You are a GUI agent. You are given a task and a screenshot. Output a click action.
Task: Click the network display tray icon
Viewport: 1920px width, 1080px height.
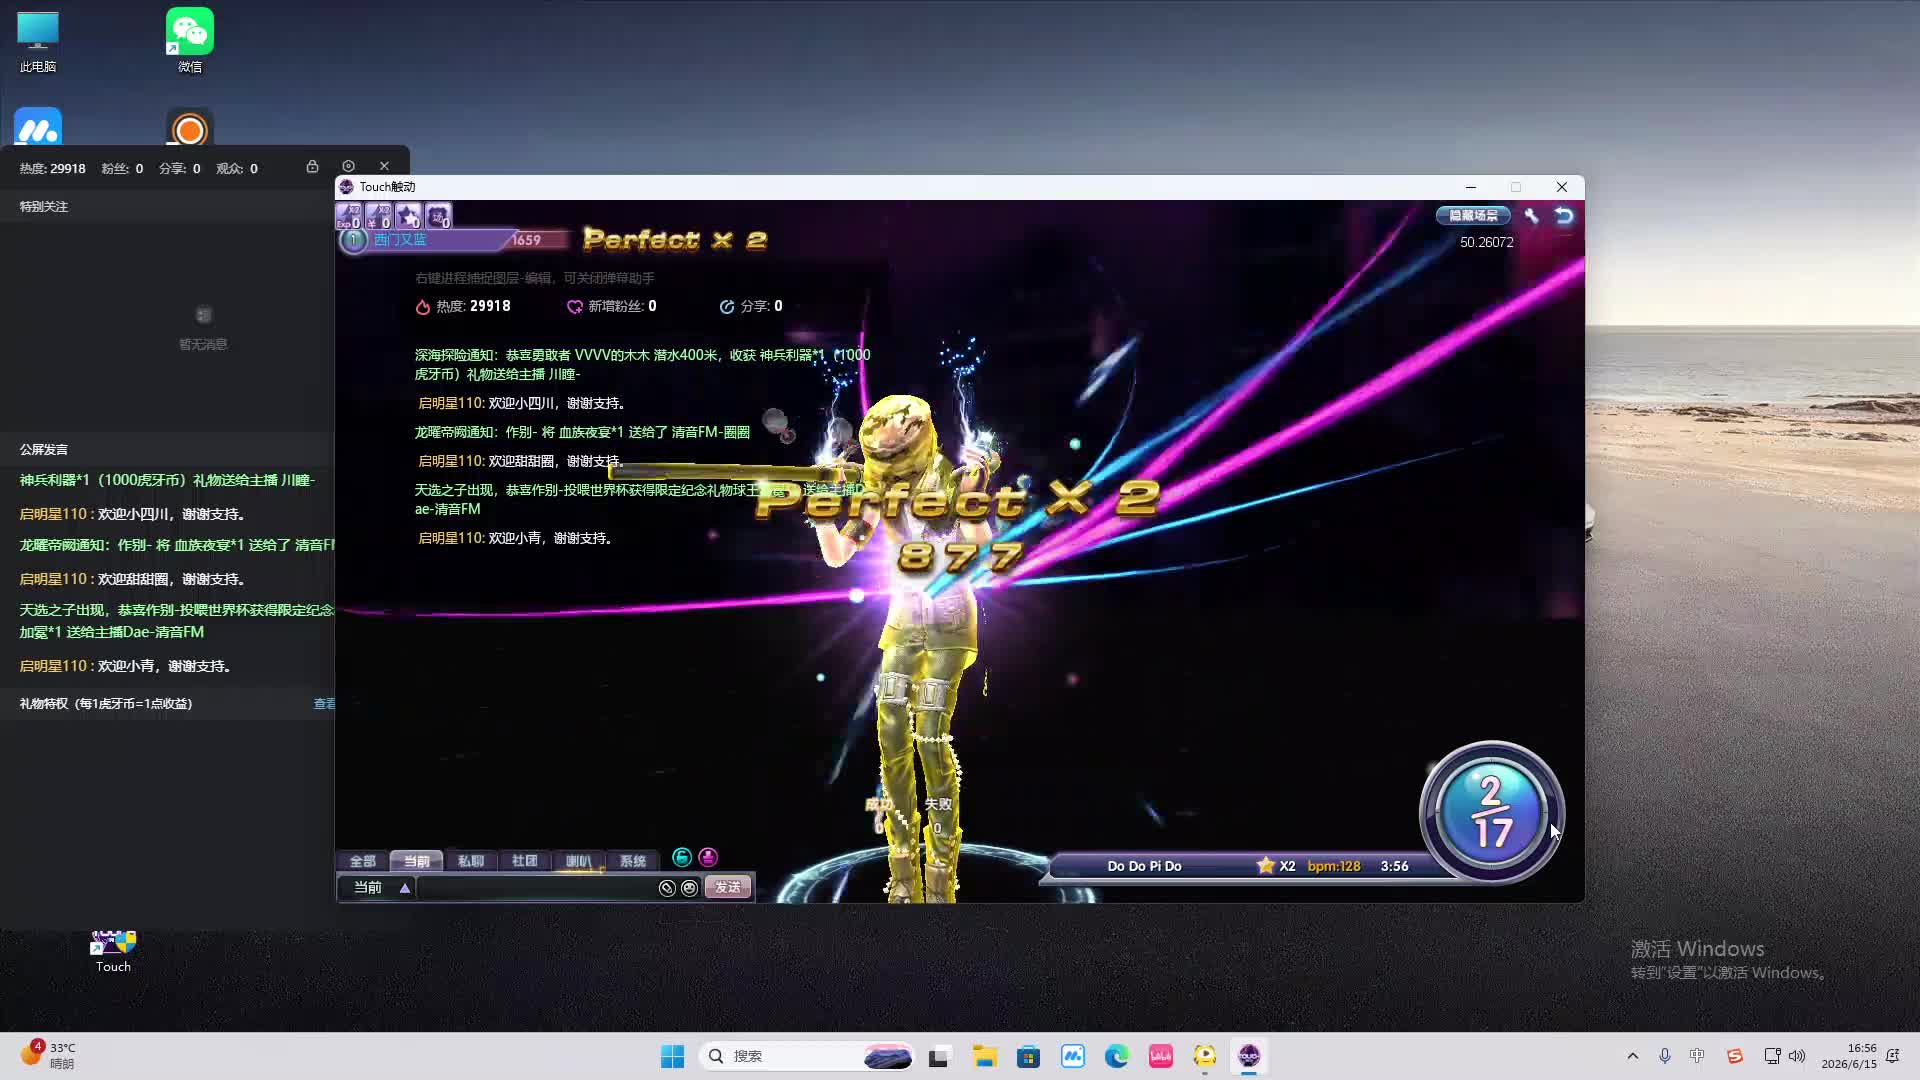point(1772,1056)
